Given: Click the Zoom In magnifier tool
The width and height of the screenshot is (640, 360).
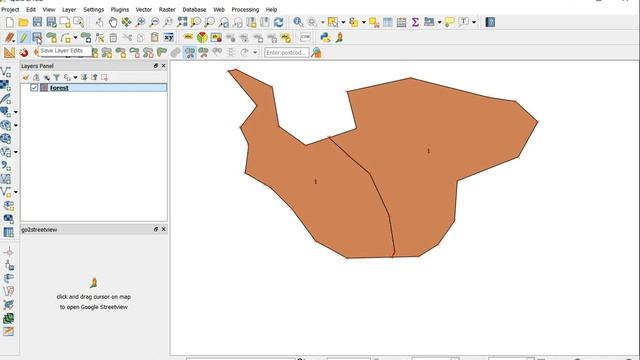Looking at the screenshot, I should 140,22.
